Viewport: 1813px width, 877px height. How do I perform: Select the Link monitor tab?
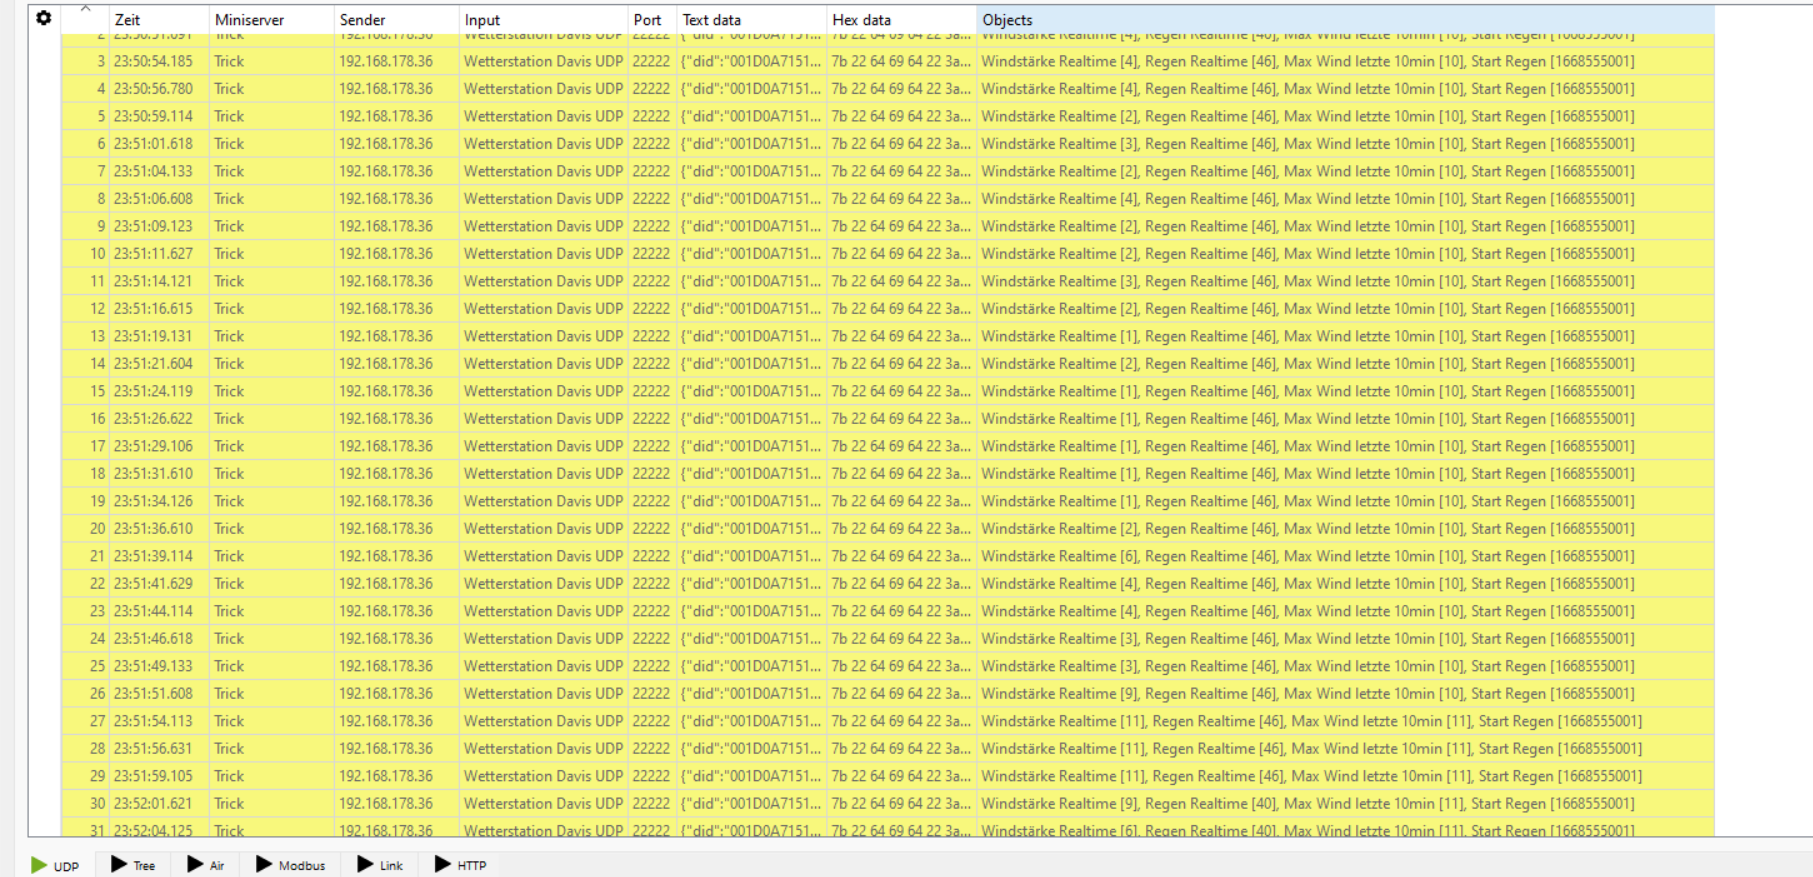click(380, 865)
